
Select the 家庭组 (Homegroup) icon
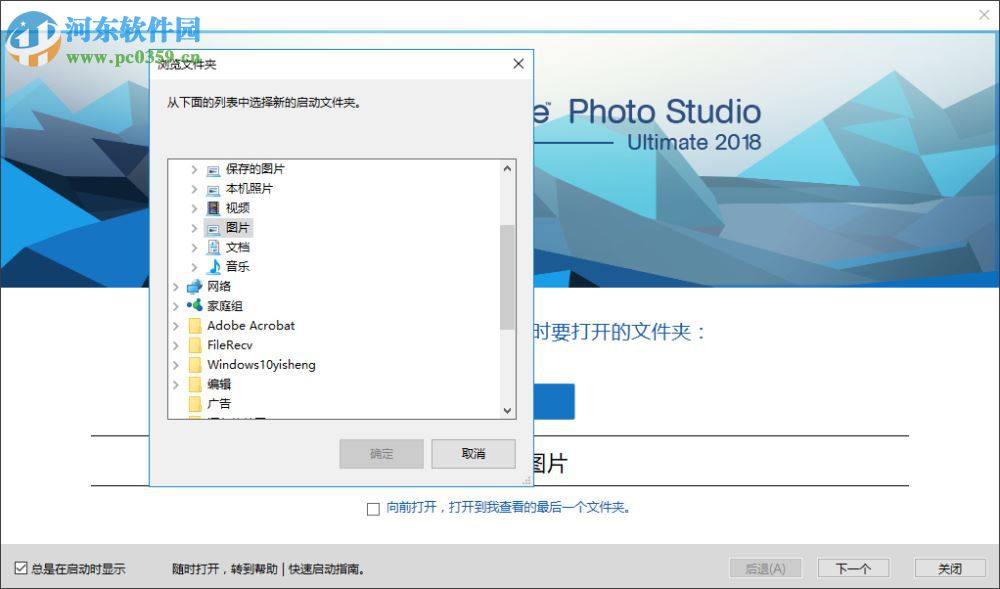[x=195, y=305]
